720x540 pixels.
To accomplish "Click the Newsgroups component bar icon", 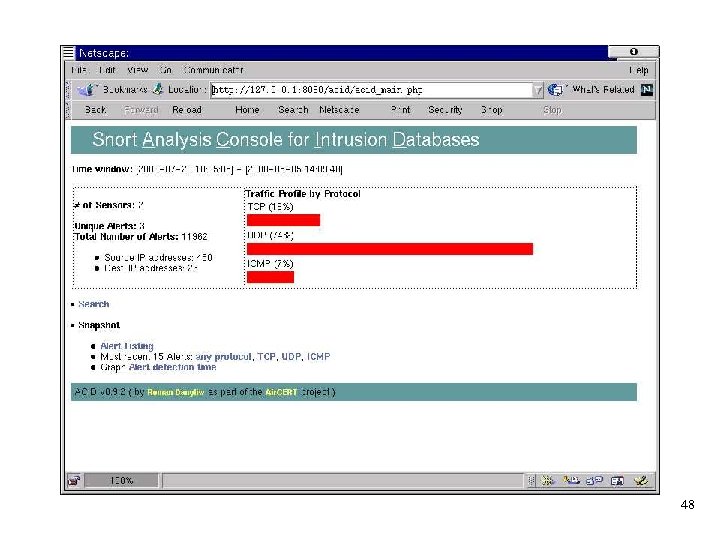I will coord(594,481).
